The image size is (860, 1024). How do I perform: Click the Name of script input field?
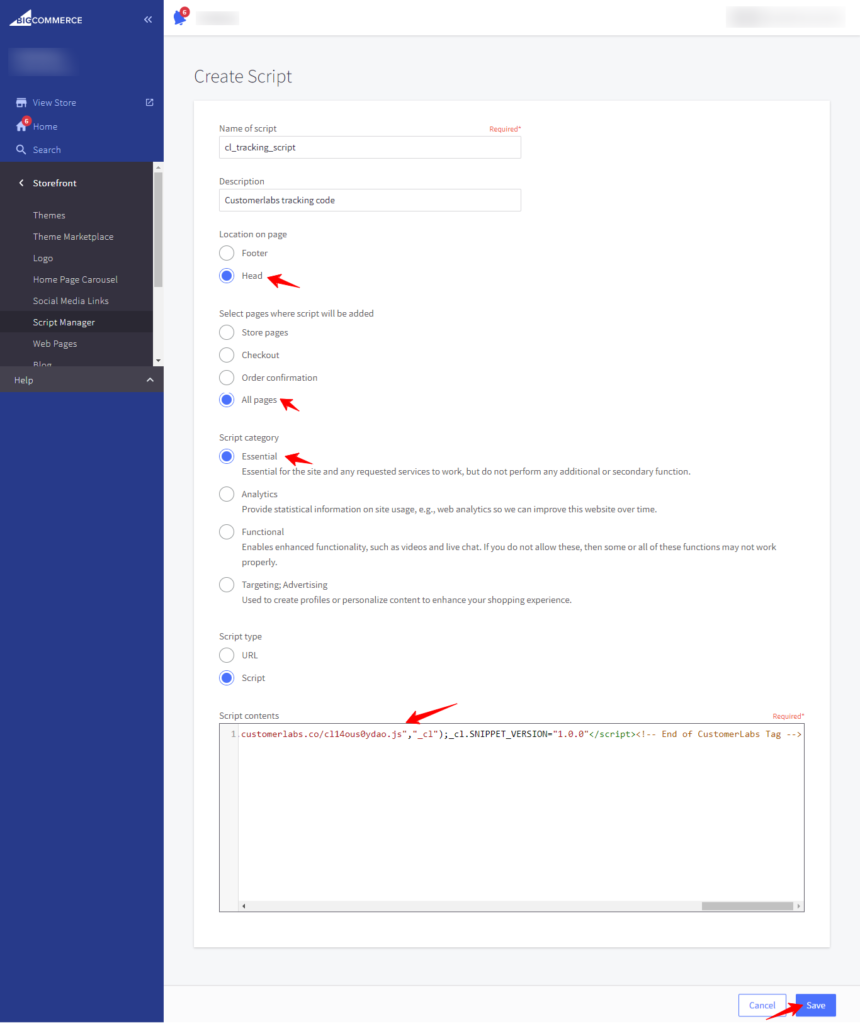click(370, 147)
